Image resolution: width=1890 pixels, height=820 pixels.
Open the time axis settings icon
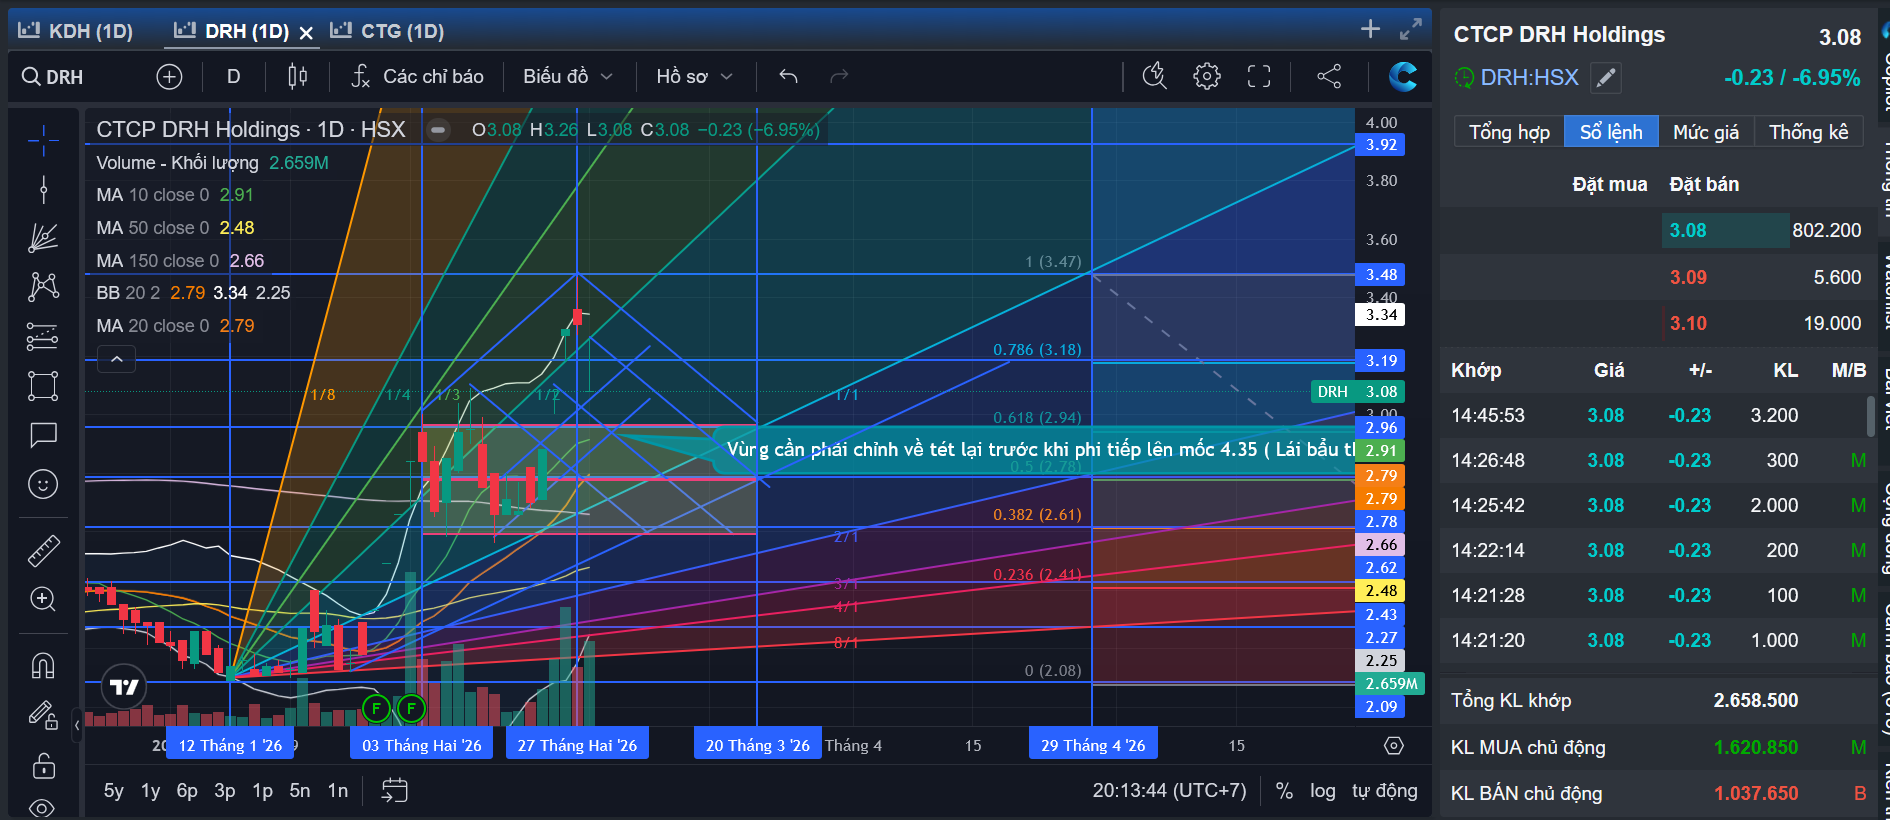[x=1394, y=746]
